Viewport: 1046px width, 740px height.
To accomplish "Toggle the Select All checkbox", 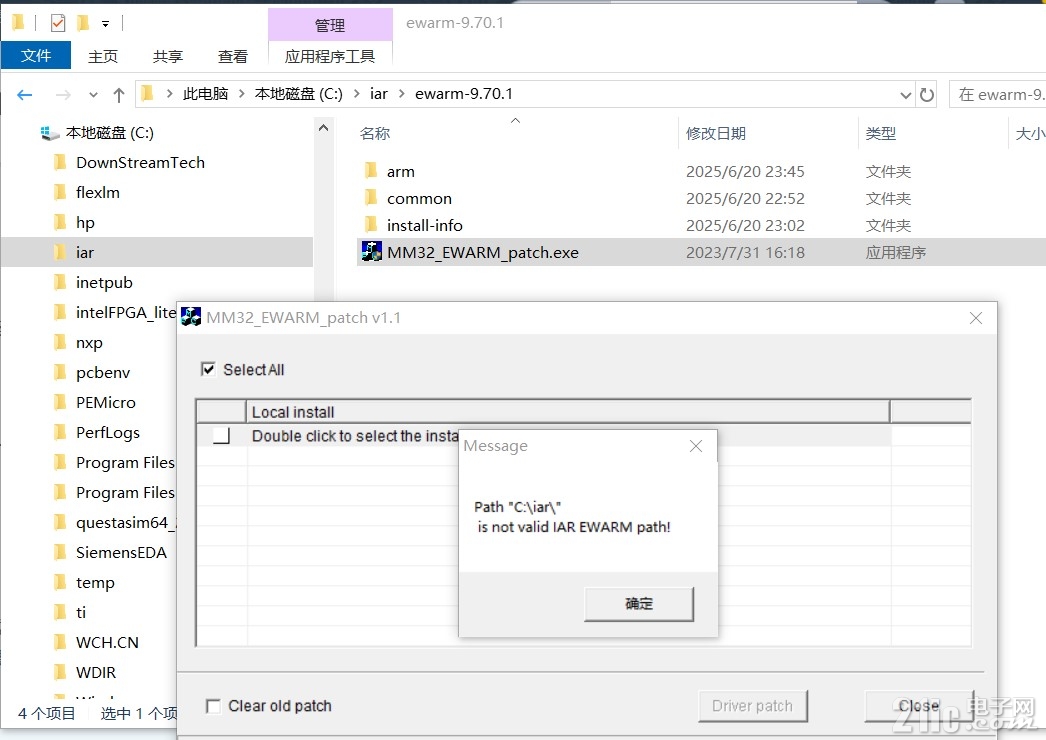I will (208, 369).
